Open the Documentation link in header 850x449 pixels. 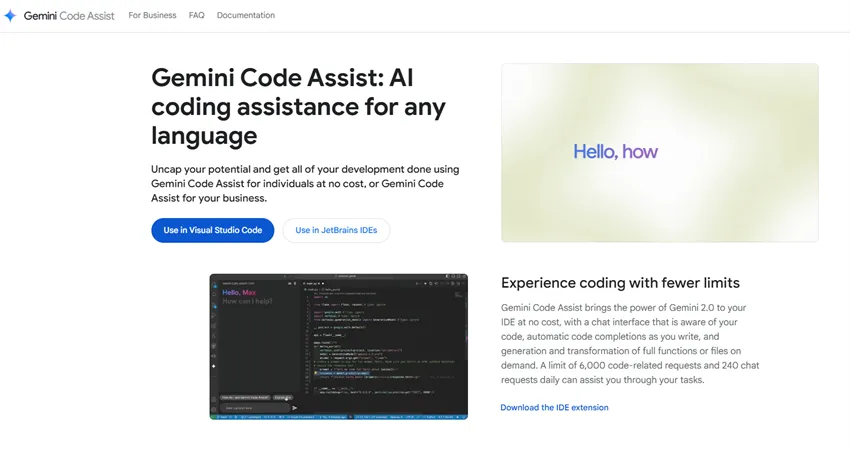click(x=246, y=15)
